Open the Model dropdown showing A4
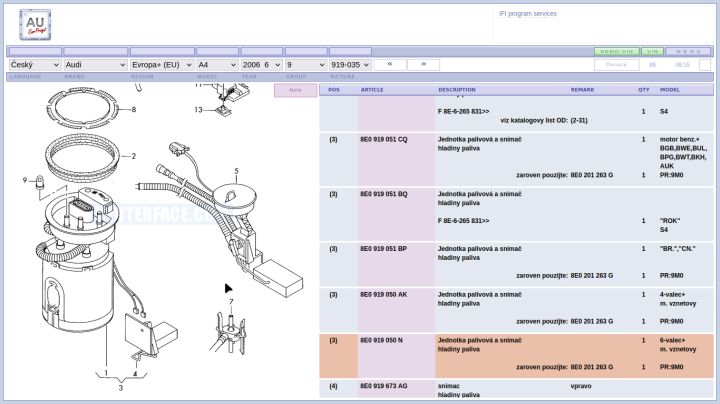The image size is (720, 404). [217, 65]
